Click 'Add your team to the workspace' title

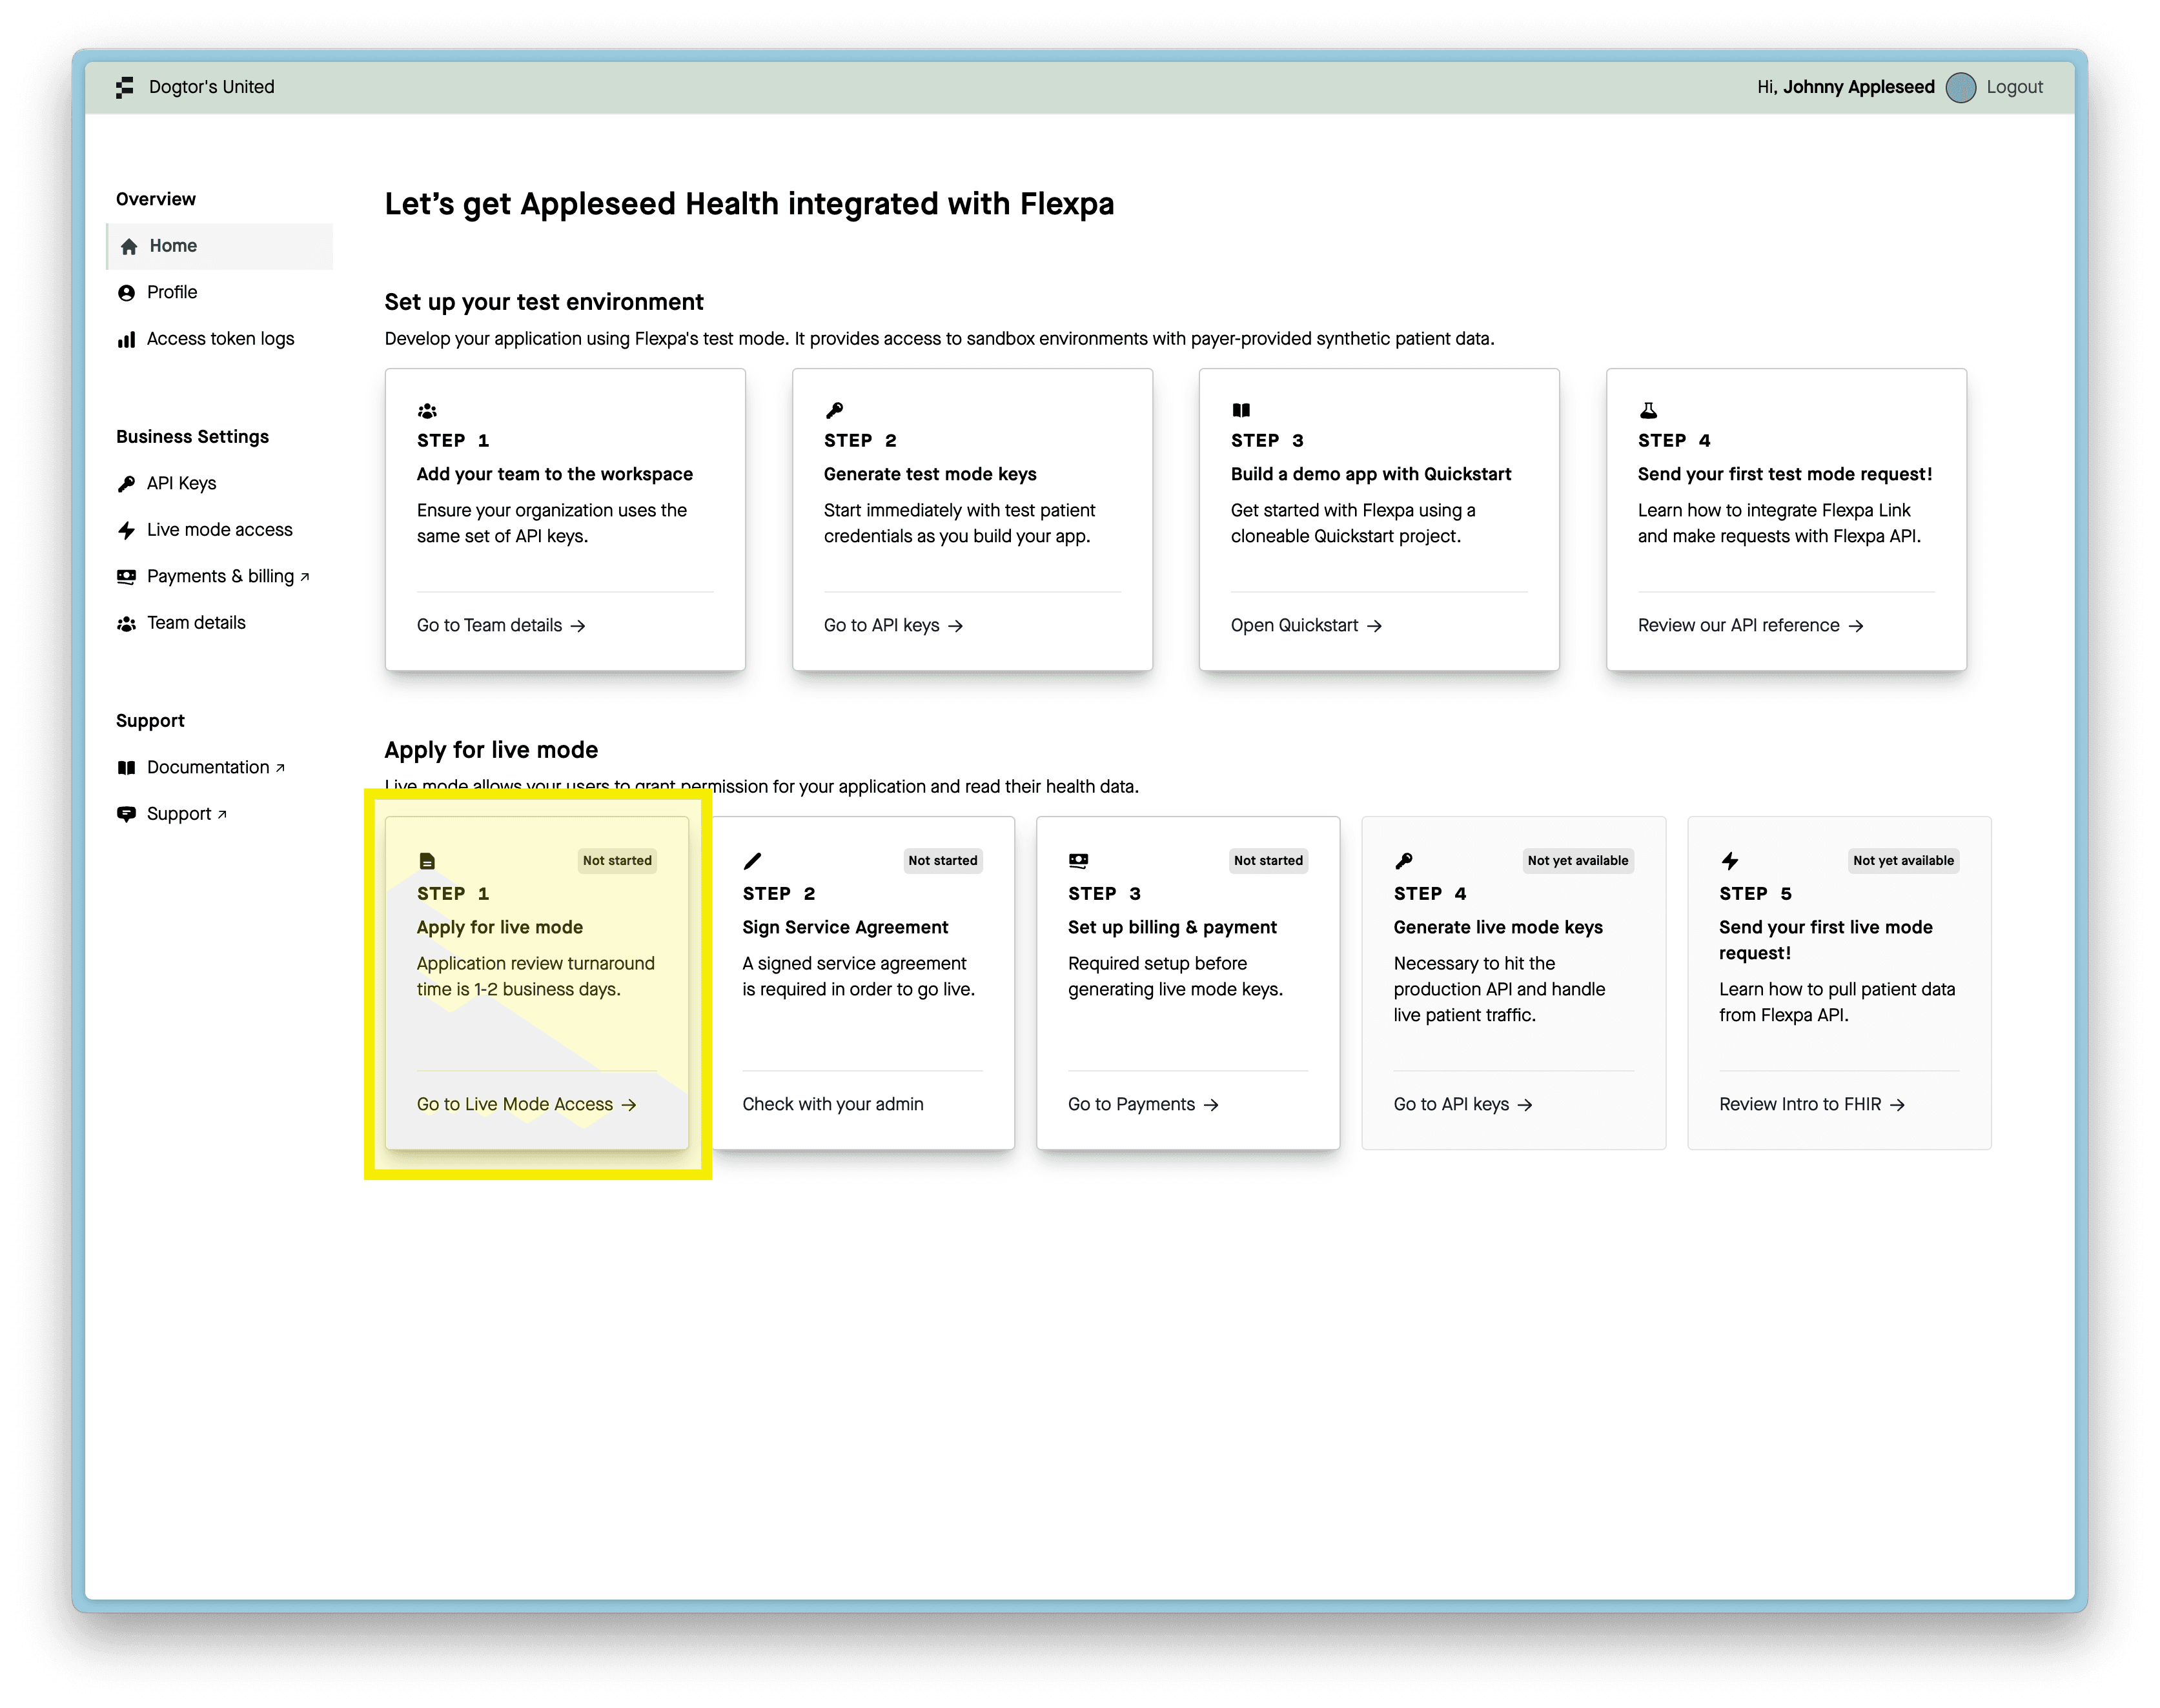[x=555, y=474]
